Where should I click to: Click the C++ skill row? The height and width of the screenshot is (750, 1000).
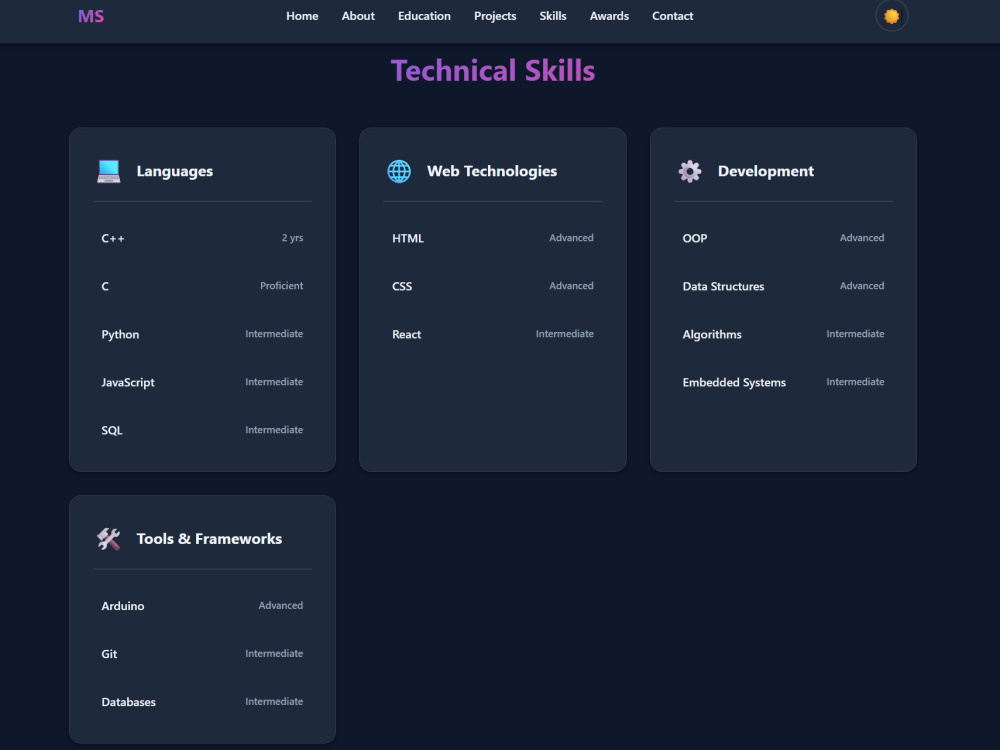click(x=202, y=238)
